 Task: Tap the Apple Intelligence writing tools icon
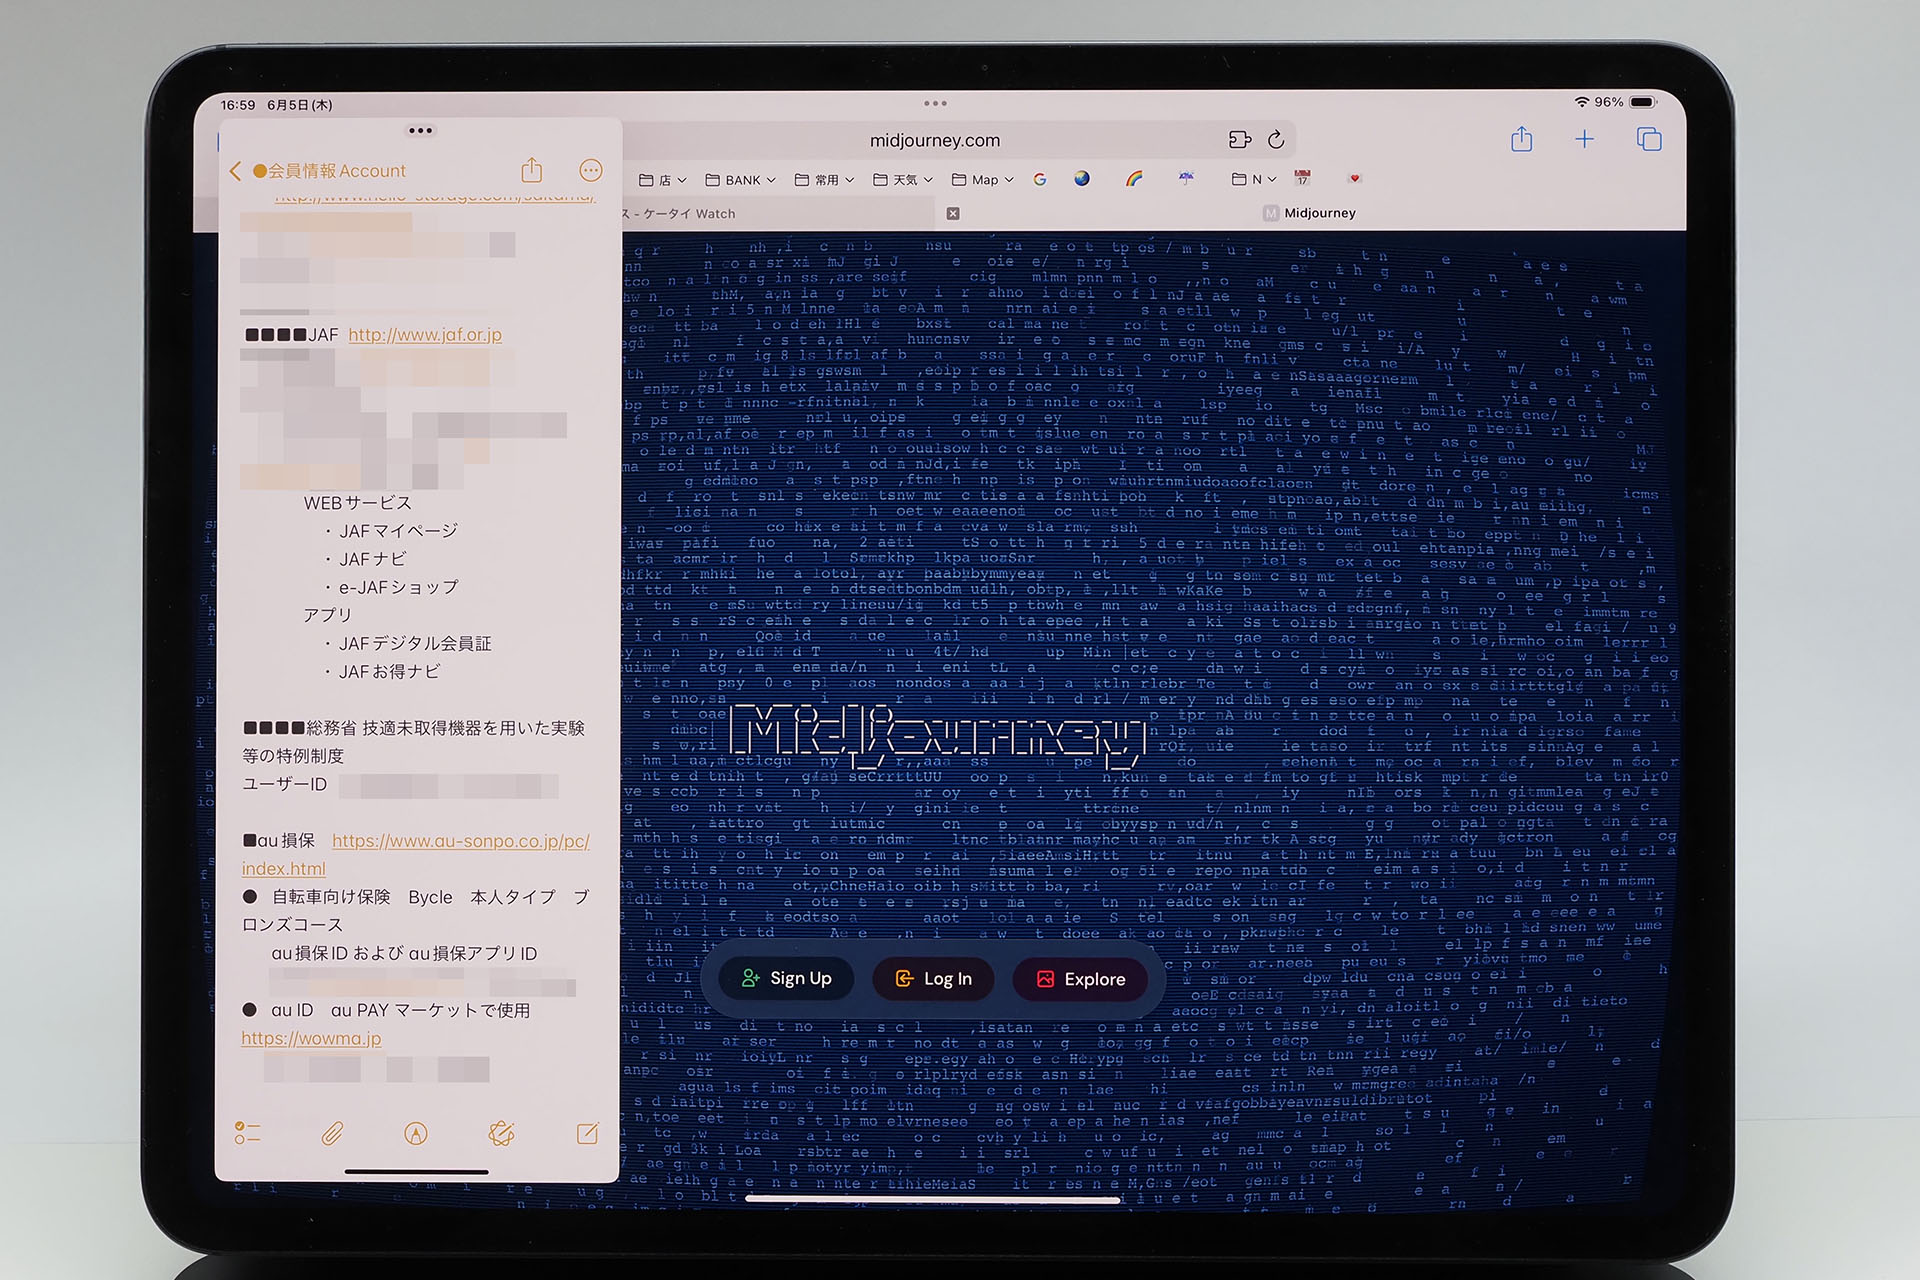pos(501,1133)
